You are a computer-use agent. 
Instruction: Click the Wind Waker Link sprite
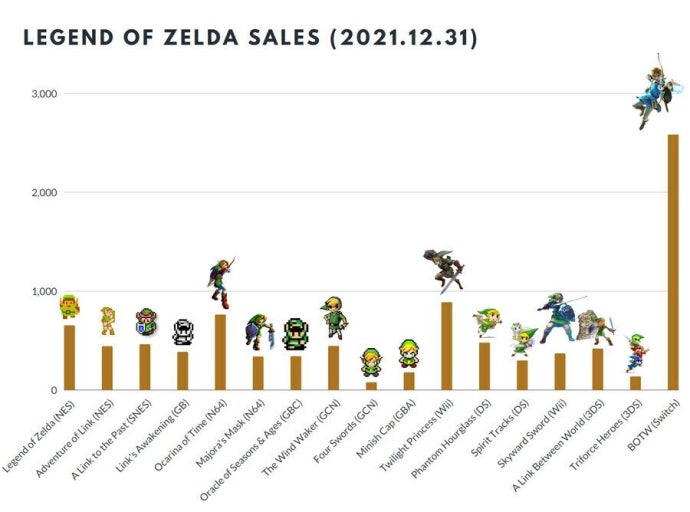tap(333, 317)
